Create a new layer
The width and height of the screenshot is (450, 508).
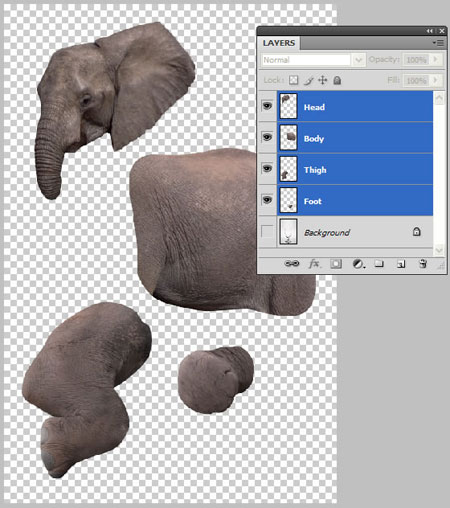click(401, 264)
